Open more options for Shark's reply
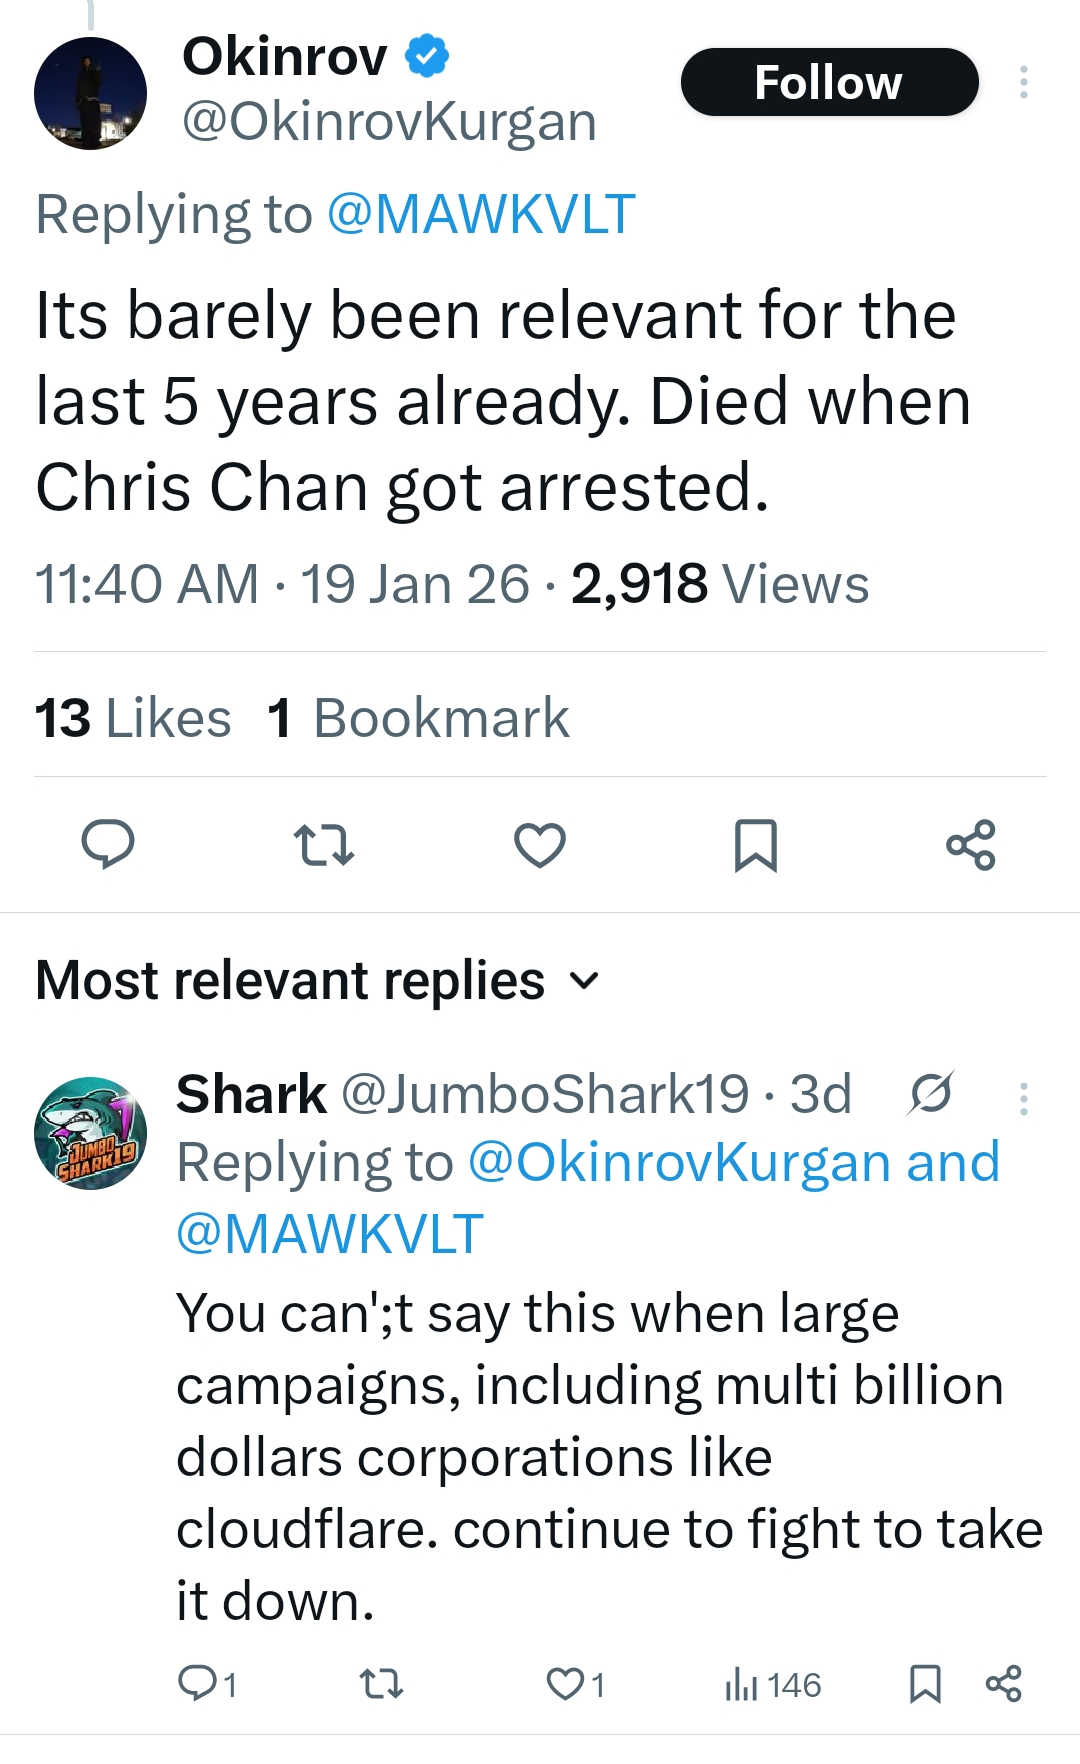 point(1024,1096)
